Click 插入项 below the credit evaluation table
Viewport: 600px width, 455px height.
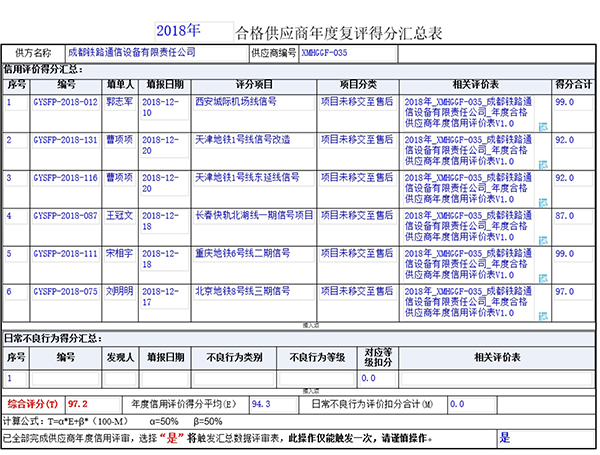click(x=311, y=326)
